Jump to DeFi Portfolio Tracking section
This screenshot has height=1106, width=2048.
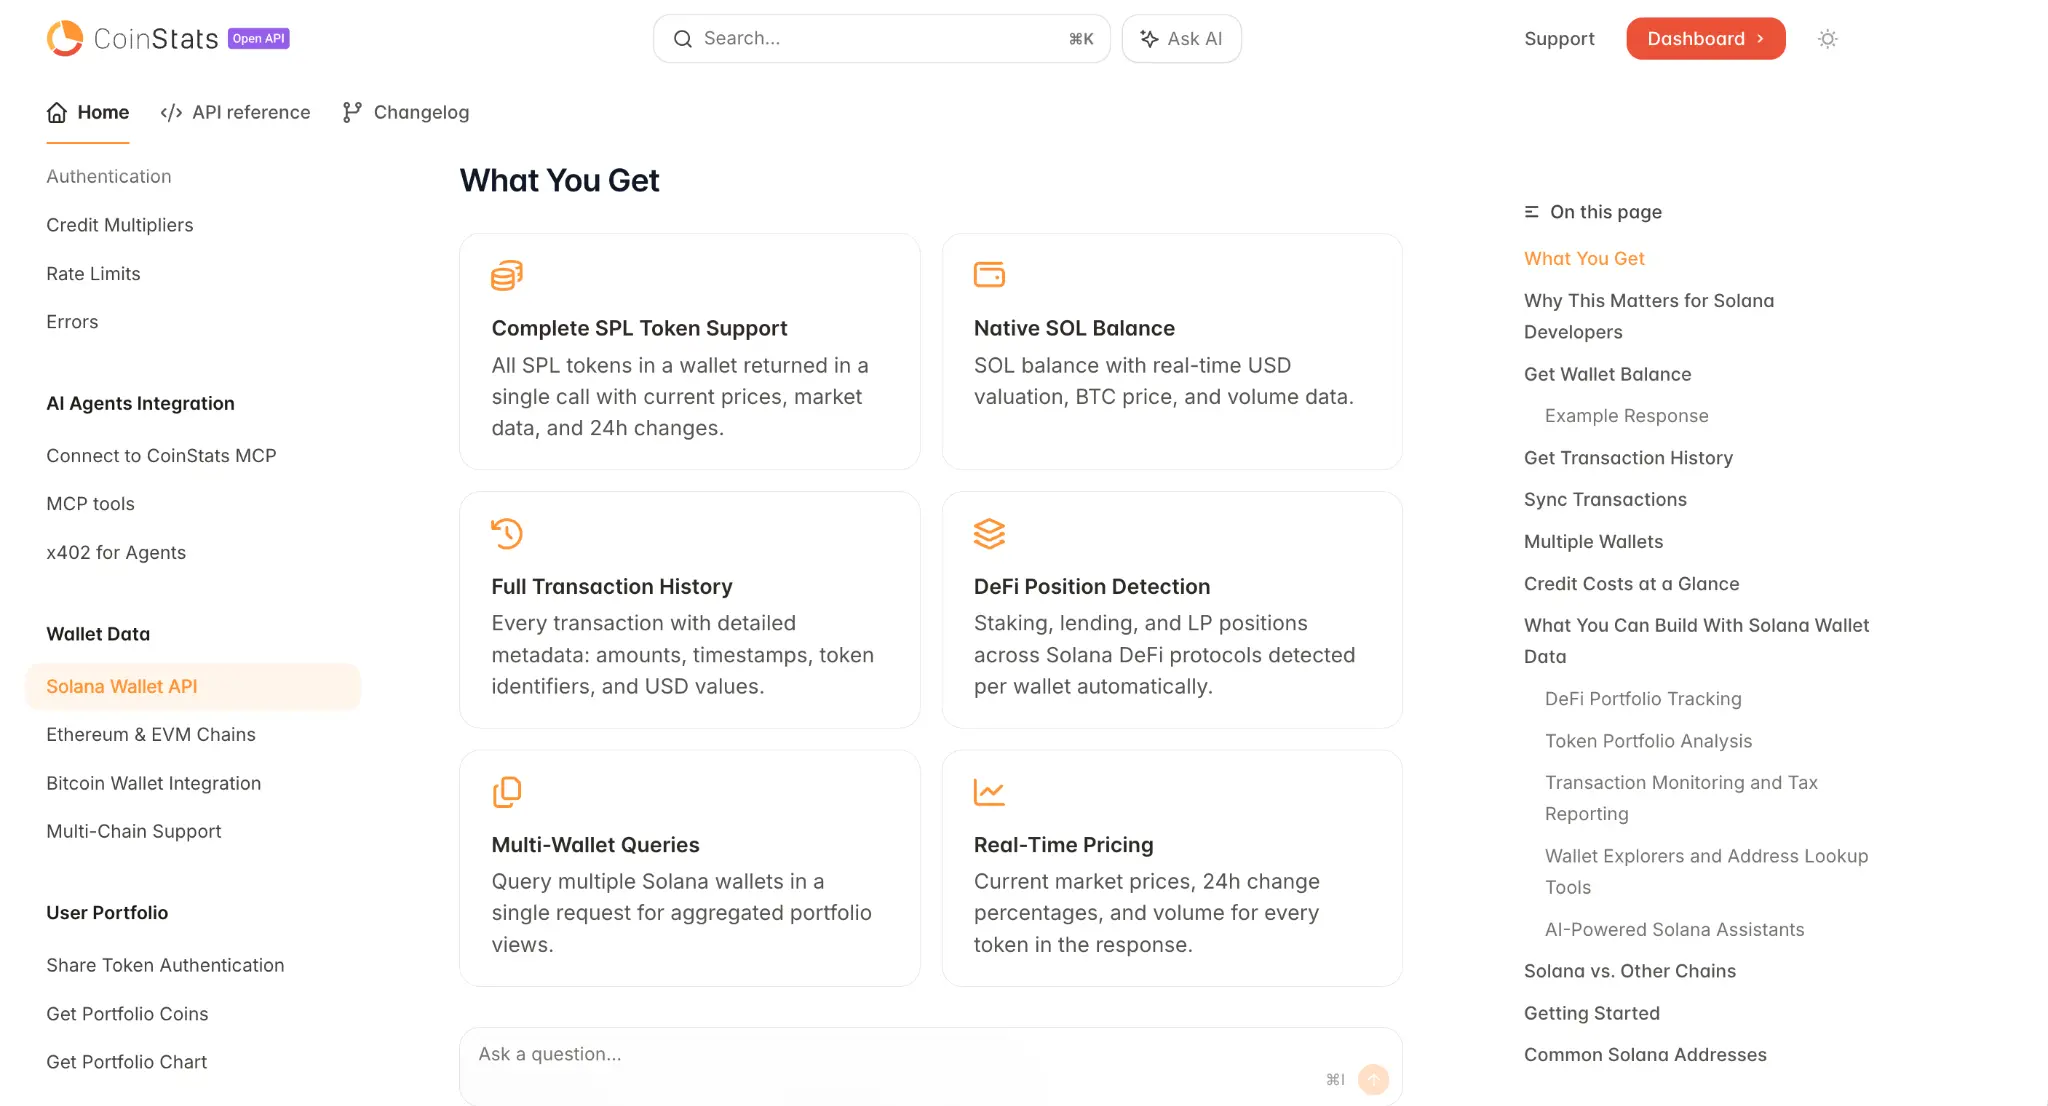click(x=1643, y=699)
